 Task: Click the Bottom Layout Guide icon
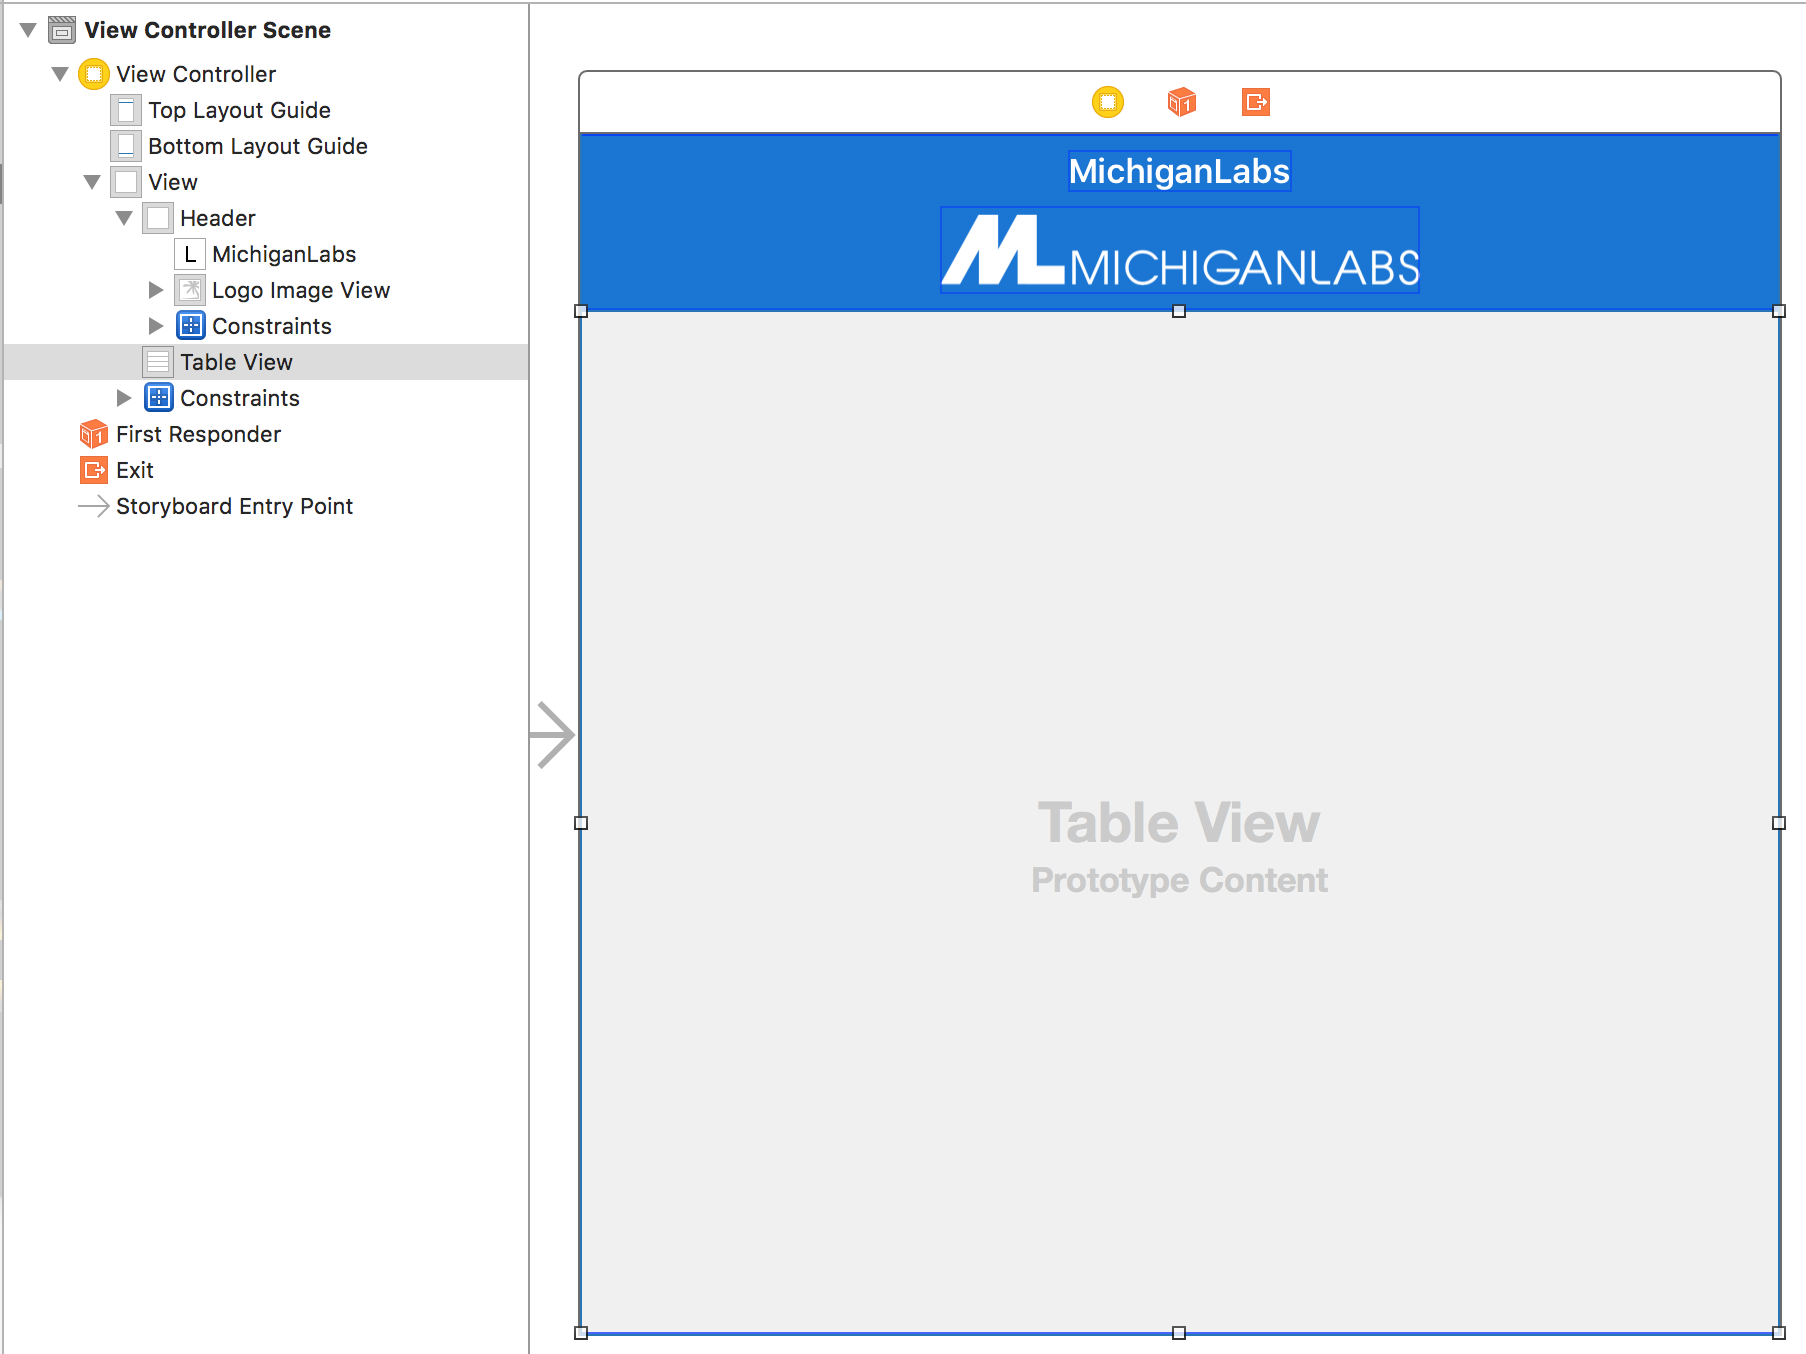click(x=126, y=146)
